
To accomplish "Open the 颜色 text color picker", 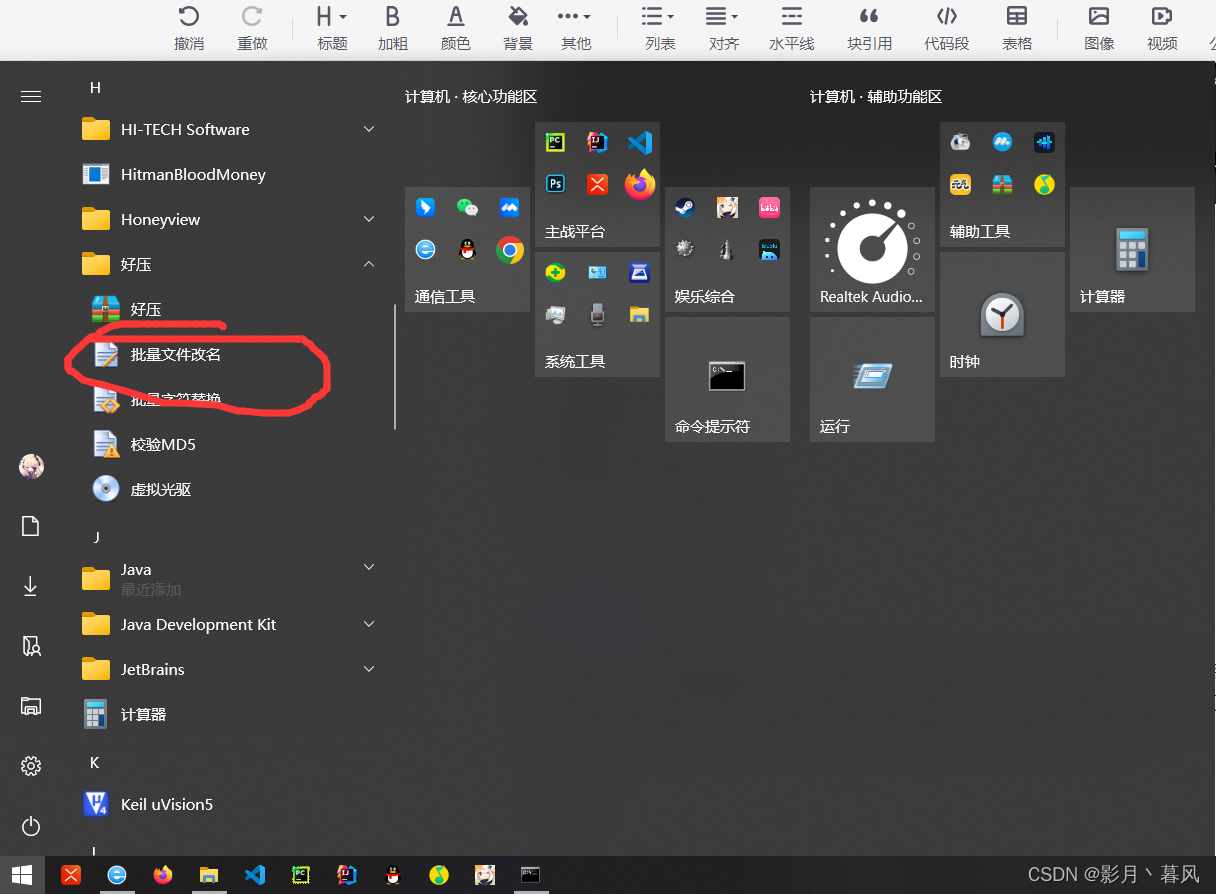I will point(456,28).
